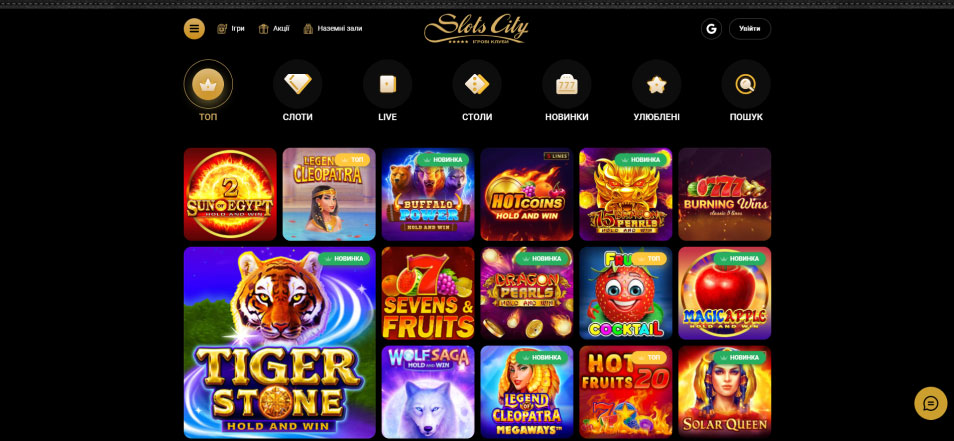
Task: Open the Magic Apple game thumbnail
Action: point(725,293)
